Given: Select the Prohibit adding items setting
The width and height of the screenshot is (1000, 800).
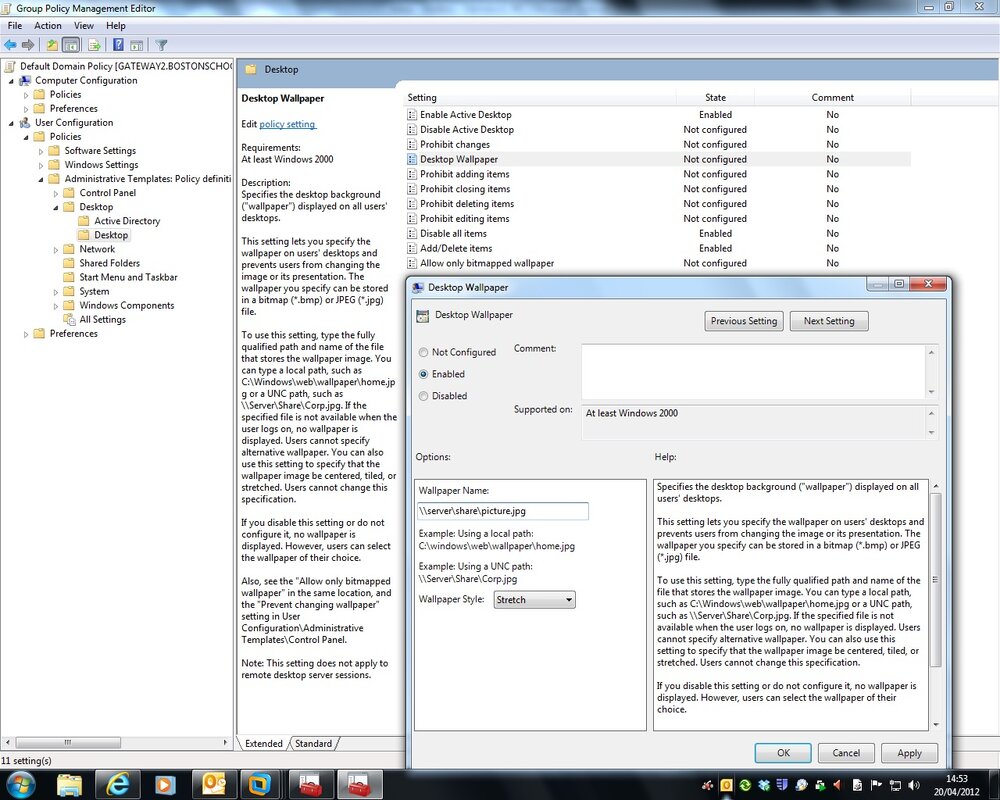Looking at the screenshot, I should point(464,174).
